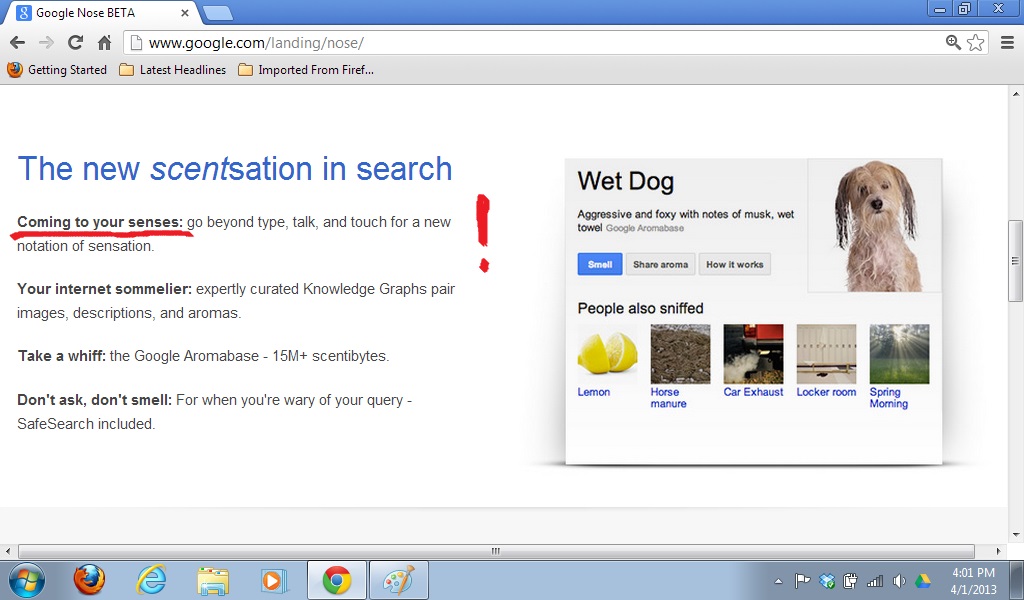Open a new tab button

coord(217,12)
